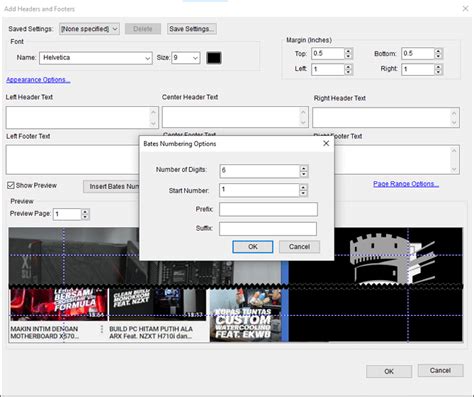Click the castle logo in the preview
The image size is (474, 397).
pos(392,258)
